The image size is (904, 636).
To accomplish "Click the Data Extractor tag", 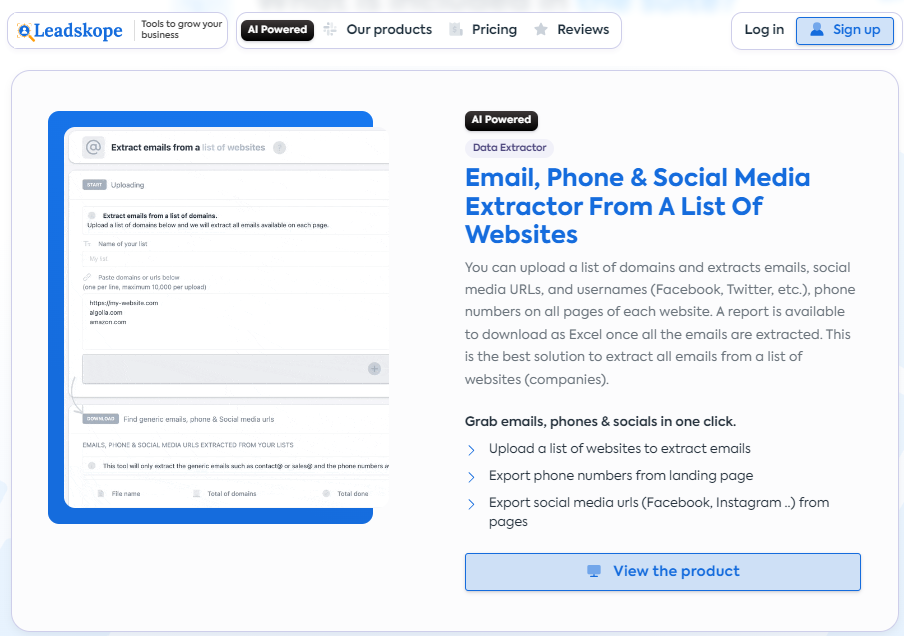I will click(509, 148).
